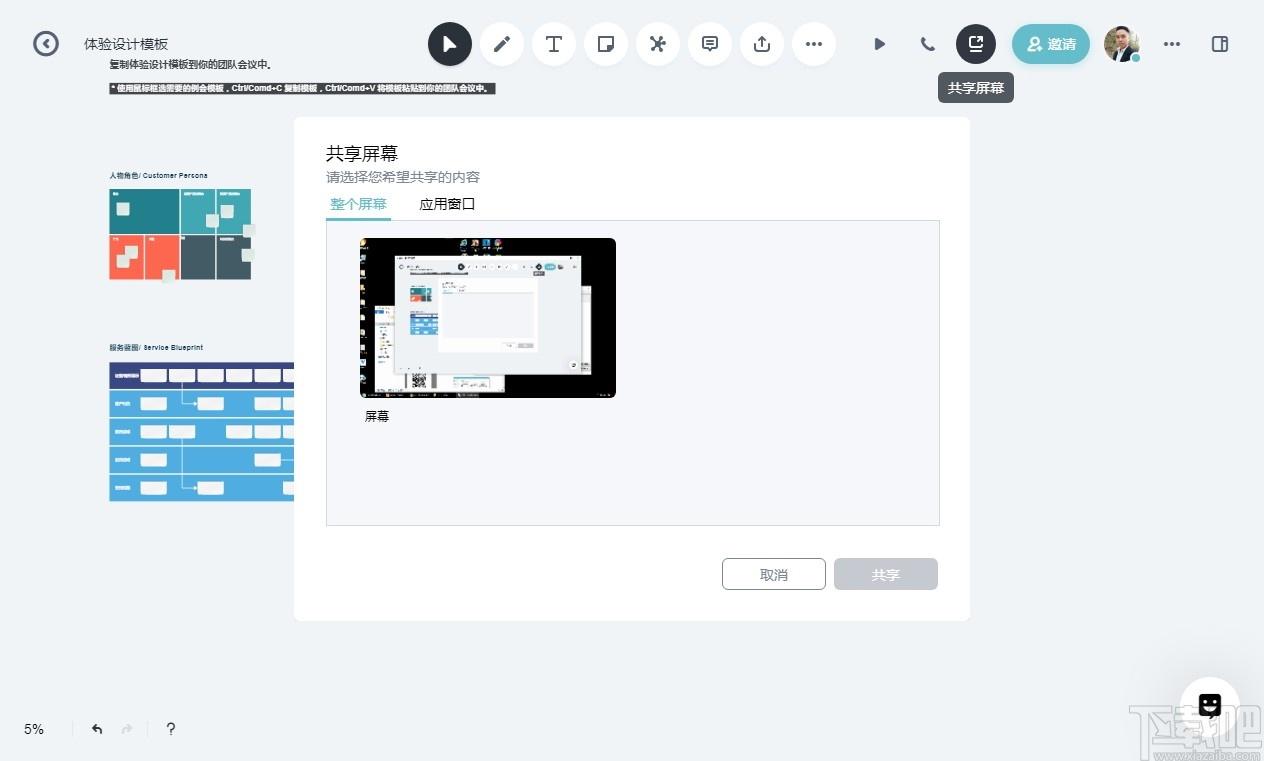1264x761 pixels.
Task: Click the 服务蓝图/ Service Blueprint heading
Action: click(156, 347)
